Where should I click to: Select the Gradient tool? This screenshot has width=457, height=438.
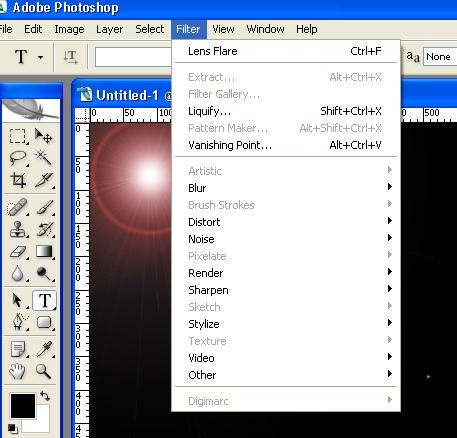[44, 252]
